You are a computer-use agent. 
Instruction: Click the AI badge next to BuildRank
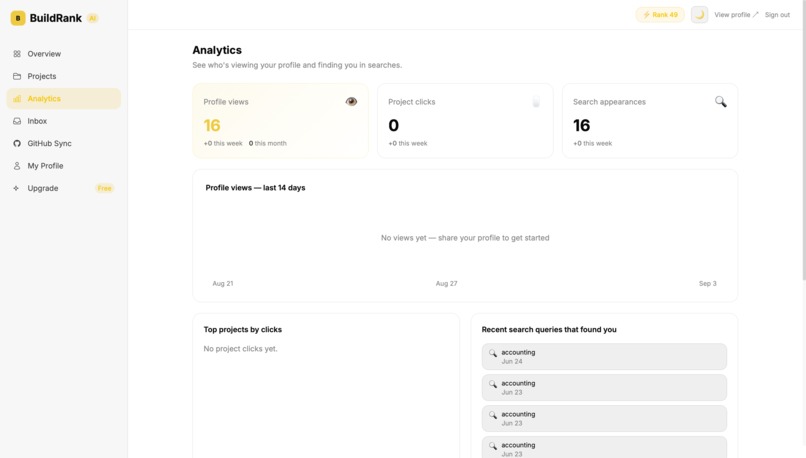point(93,18)
